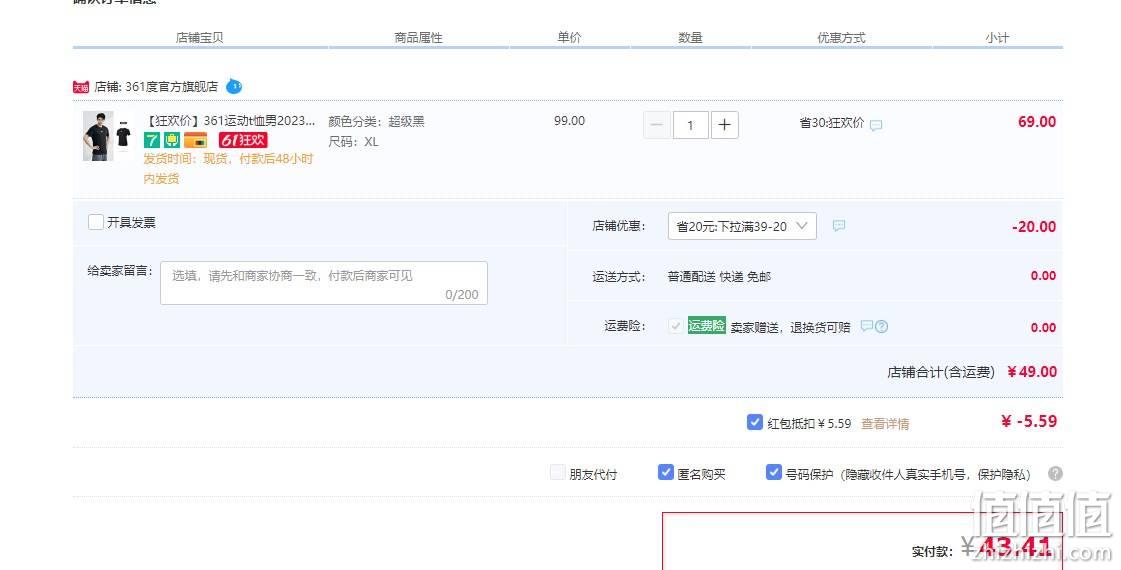Screen dimensions: 1121x570
Task: Toggle the 运费险 checkbox
Action: click(x=675, y=326)
